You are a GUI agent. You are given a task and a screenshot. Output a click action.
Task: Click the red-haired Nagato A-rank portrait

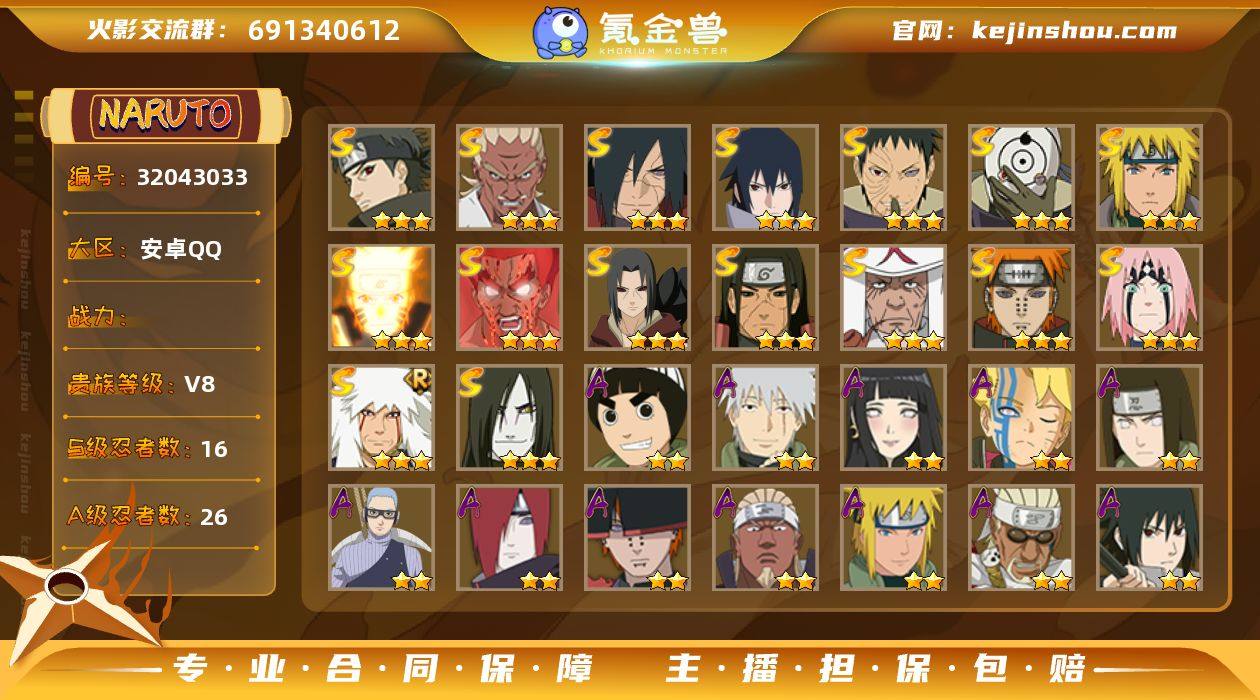click(509, 537)
